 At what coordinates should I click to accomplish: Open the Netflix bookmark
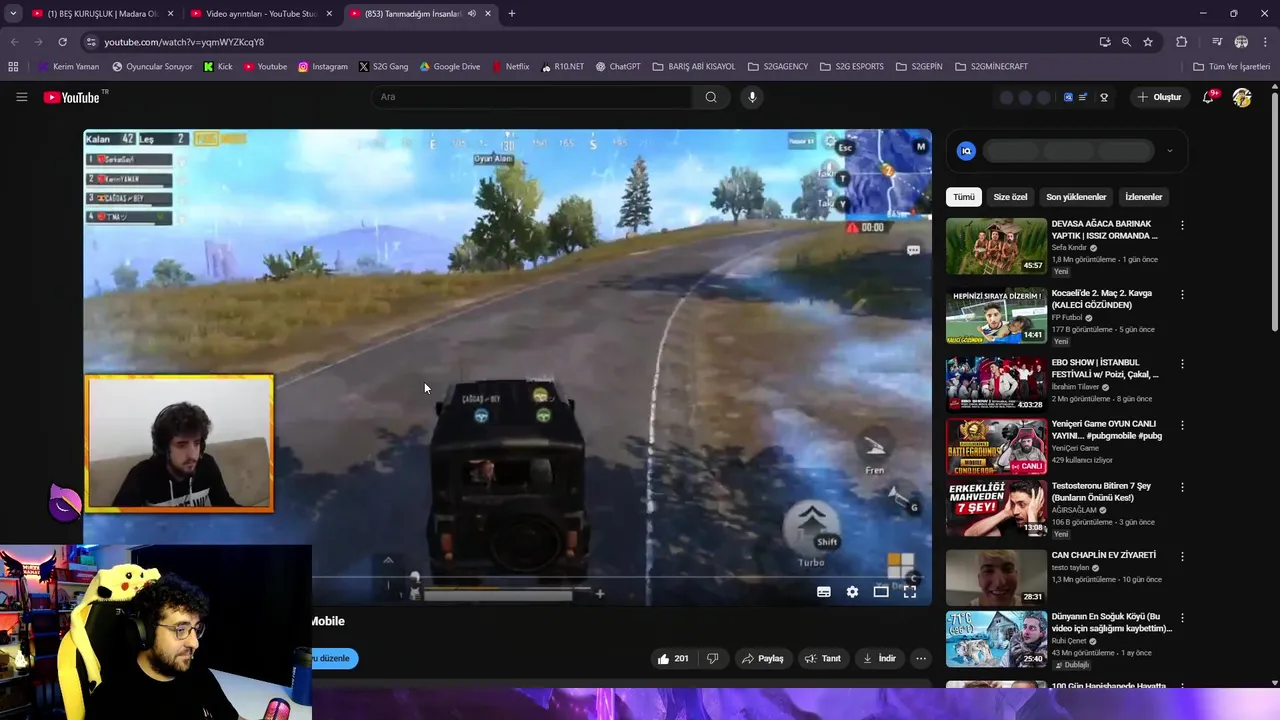(x=510, y=66)
